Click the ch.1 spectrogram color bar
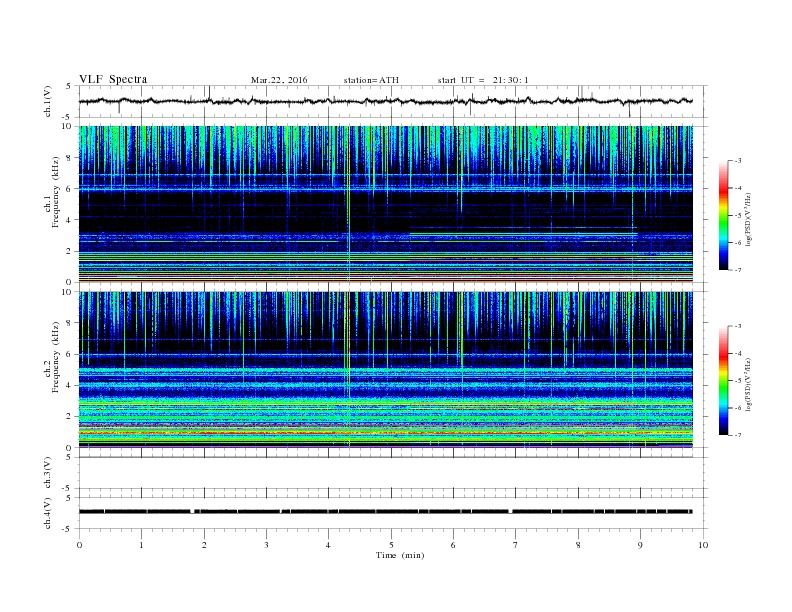This screenshot has height=612, width=792. click(723, 215)
